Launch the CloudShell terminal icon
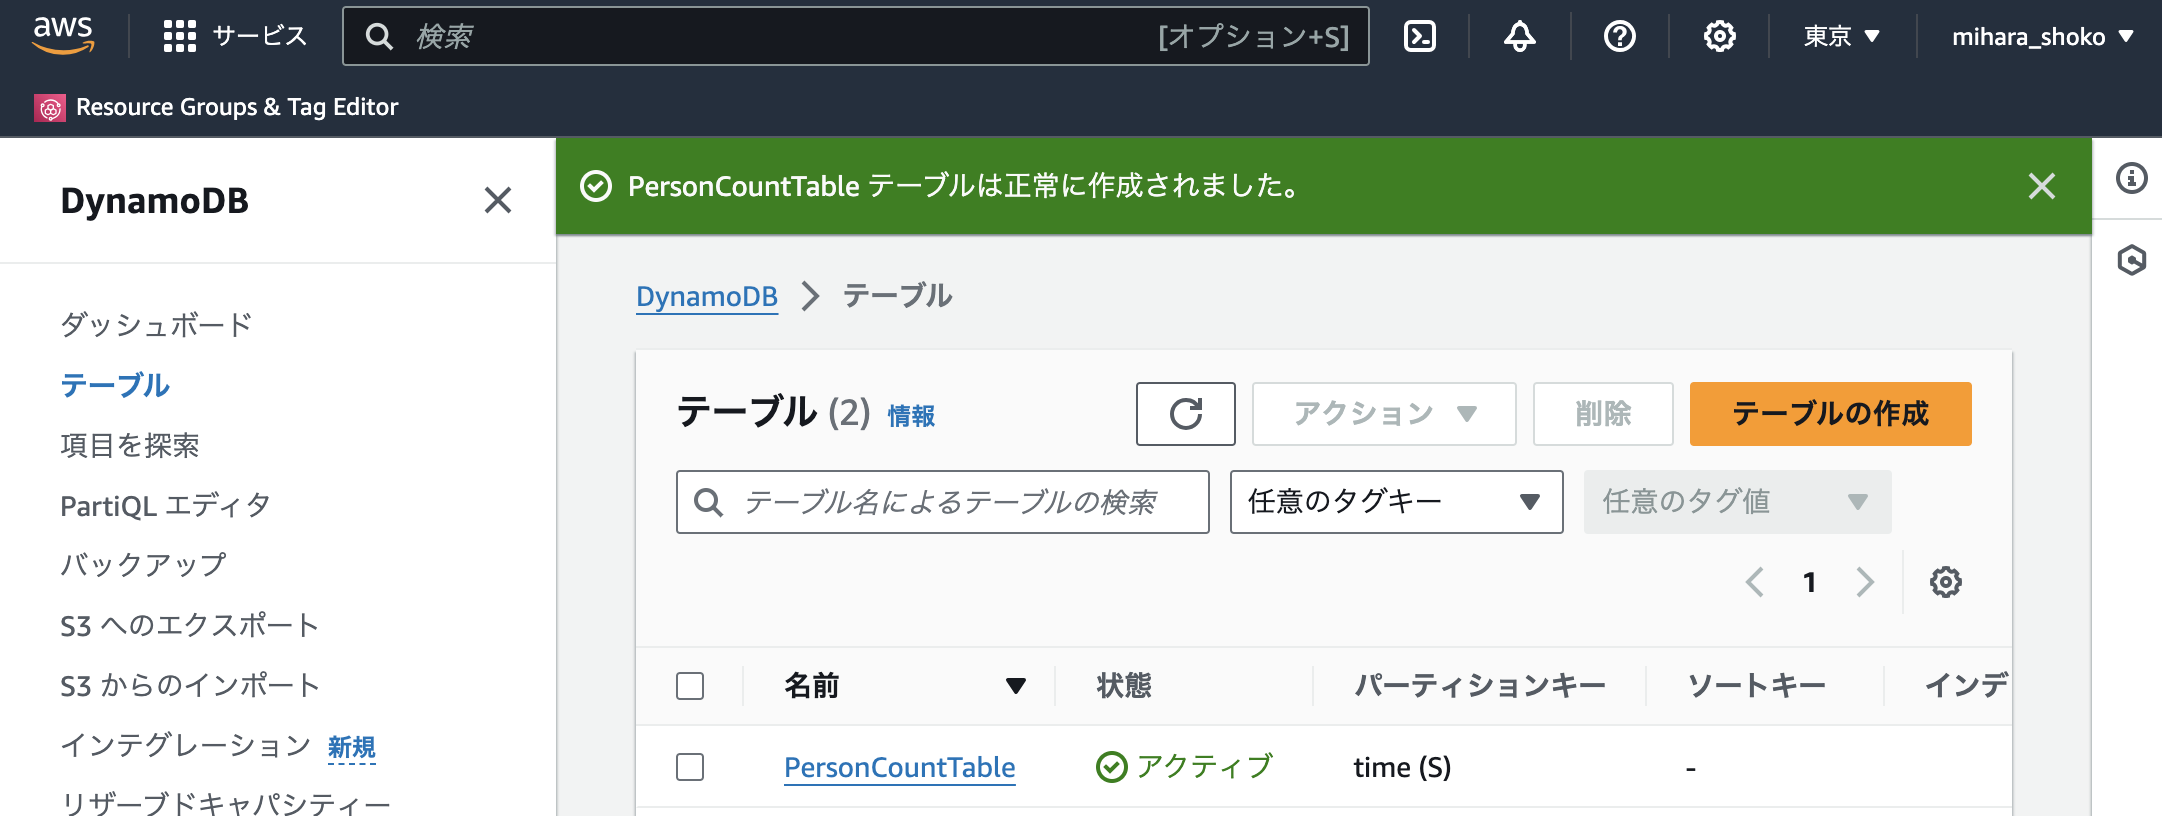This screenshot has height=816, width=2162. [x=1420, y=36]
